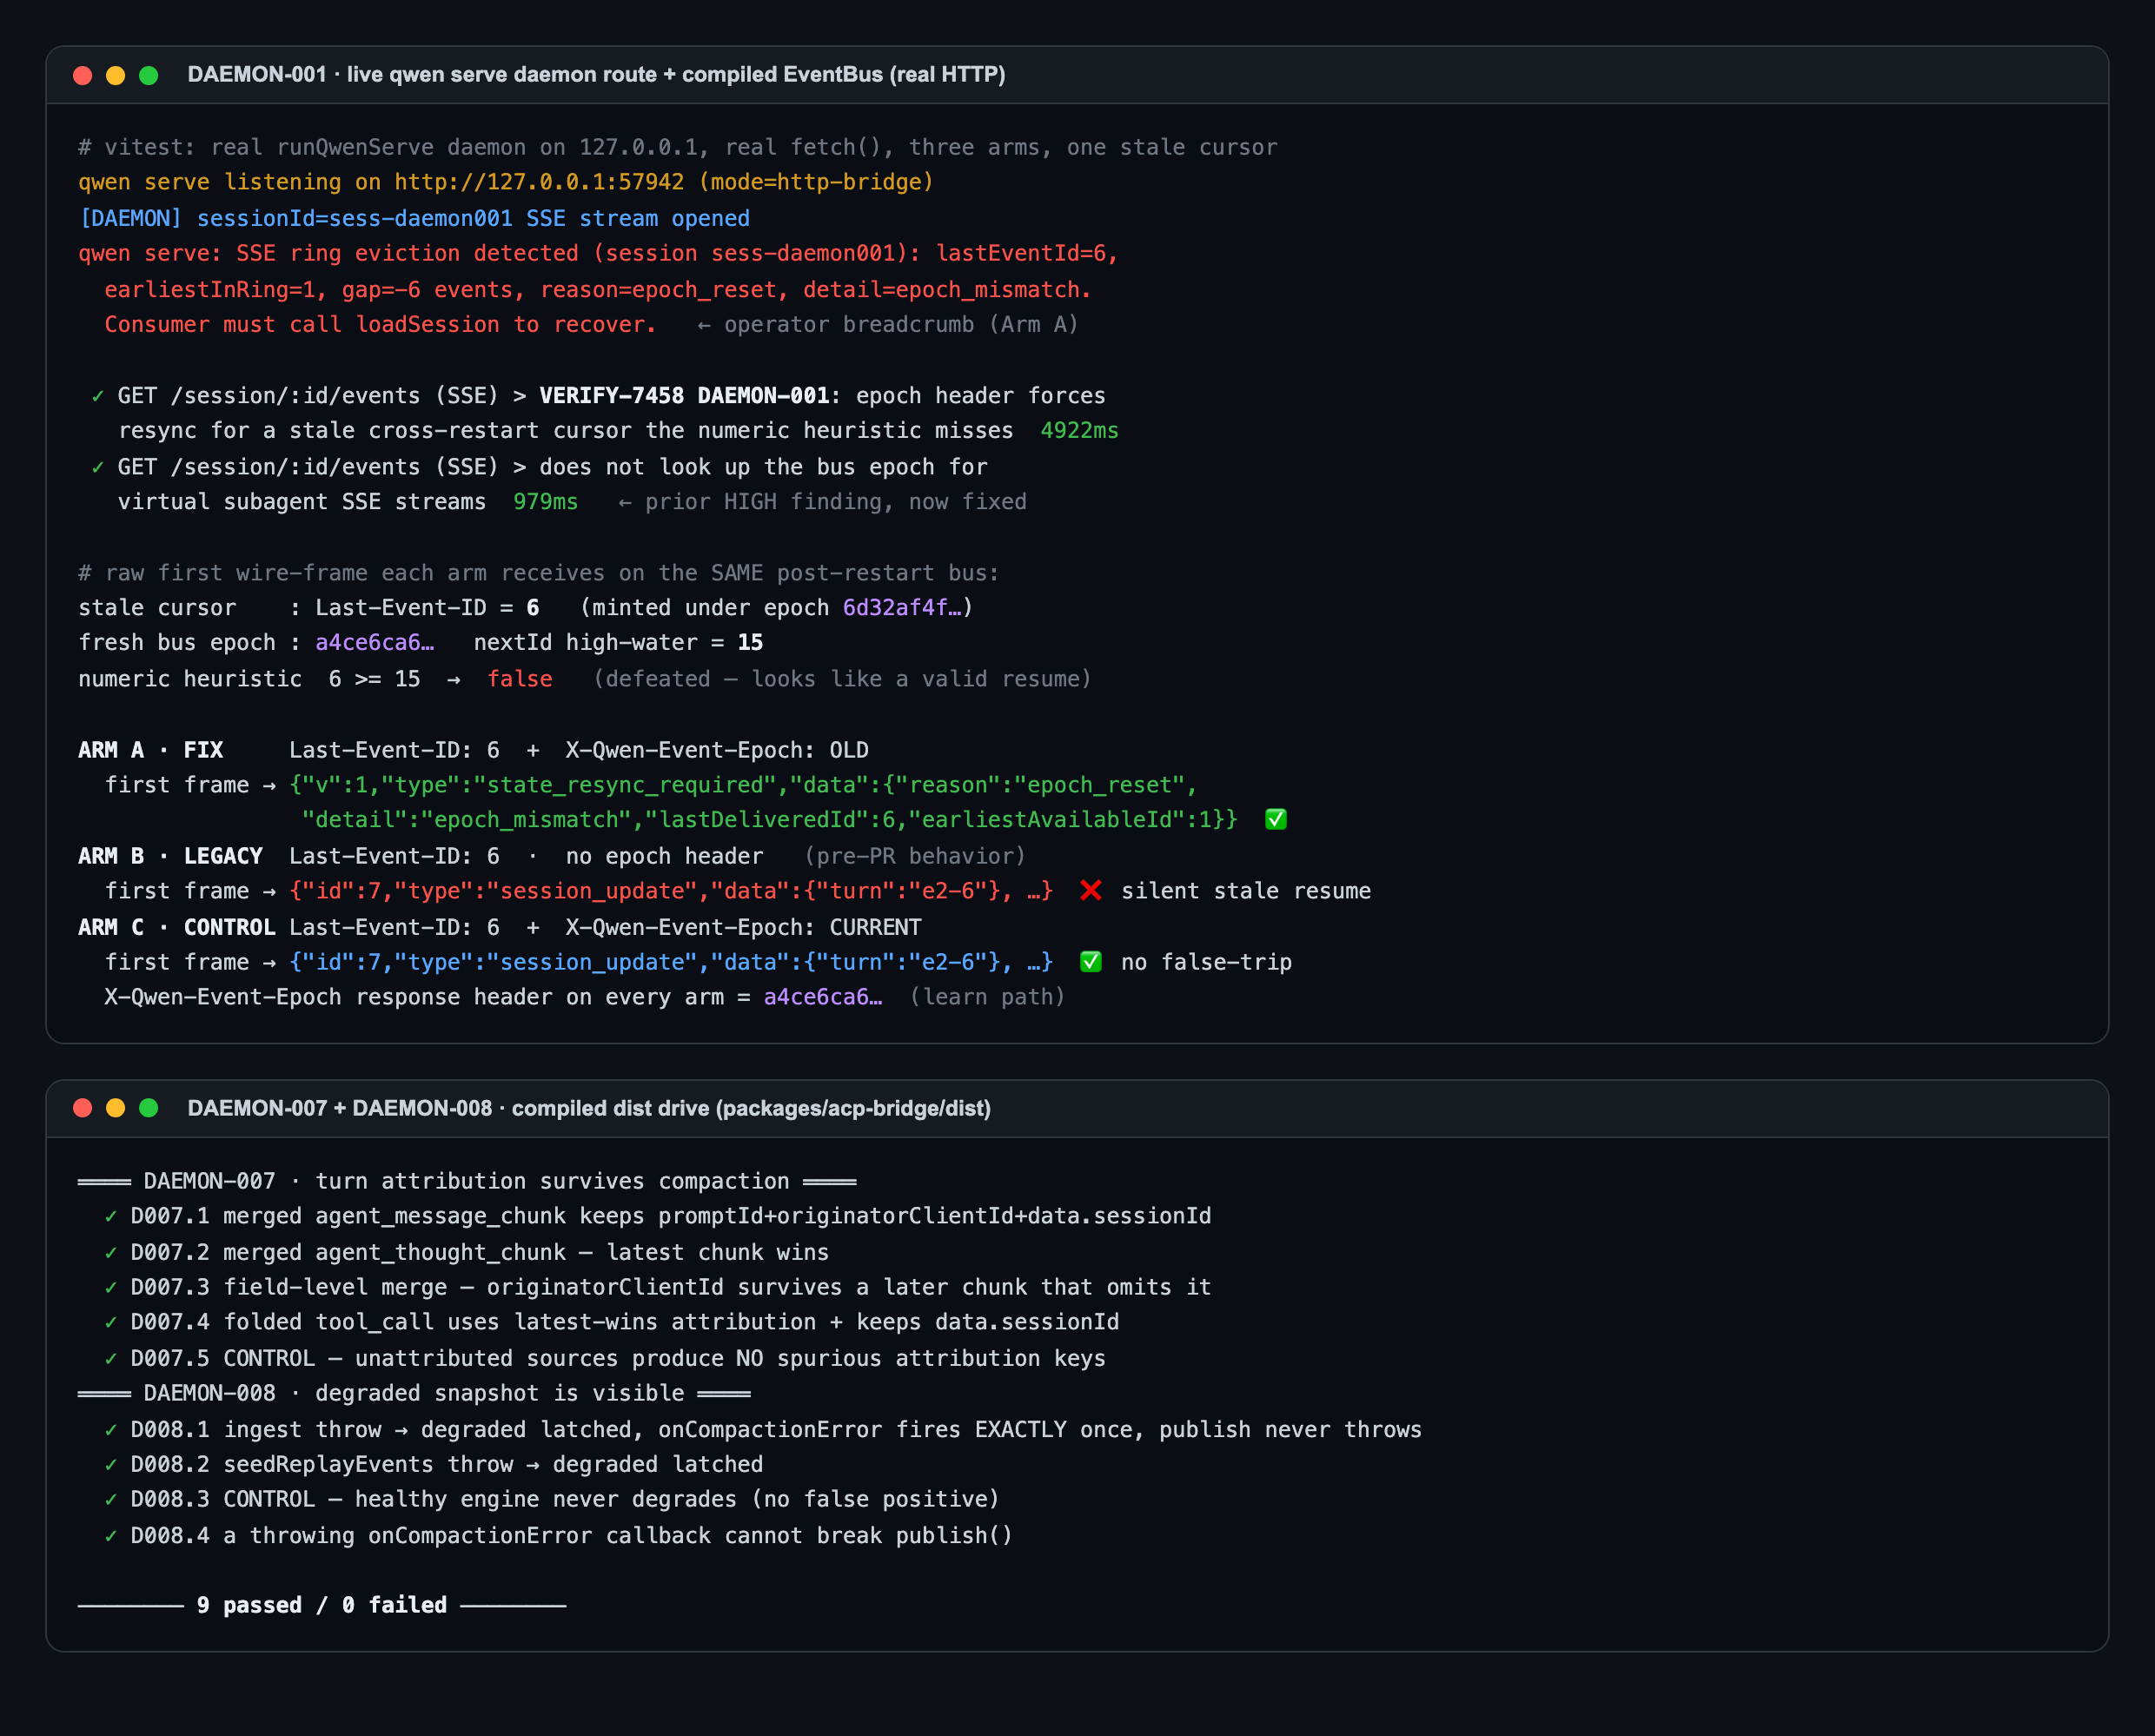
Task: Click the green check emoji before 'no false-trip'
Action: [x=1091, y=962]
